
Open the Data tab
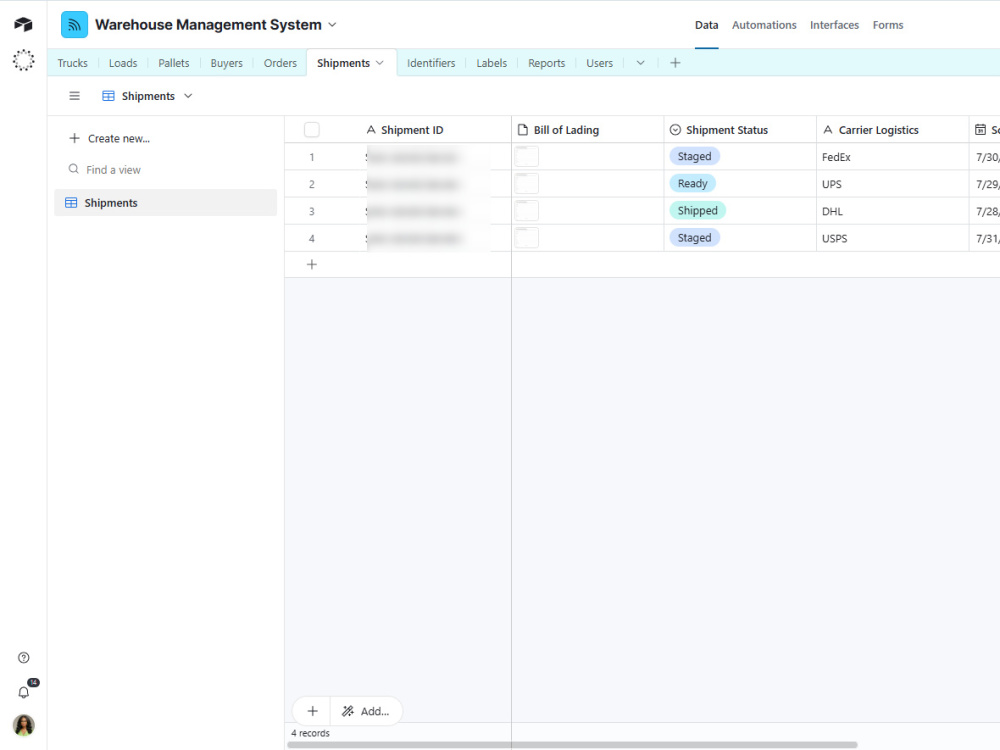[707, 25]
